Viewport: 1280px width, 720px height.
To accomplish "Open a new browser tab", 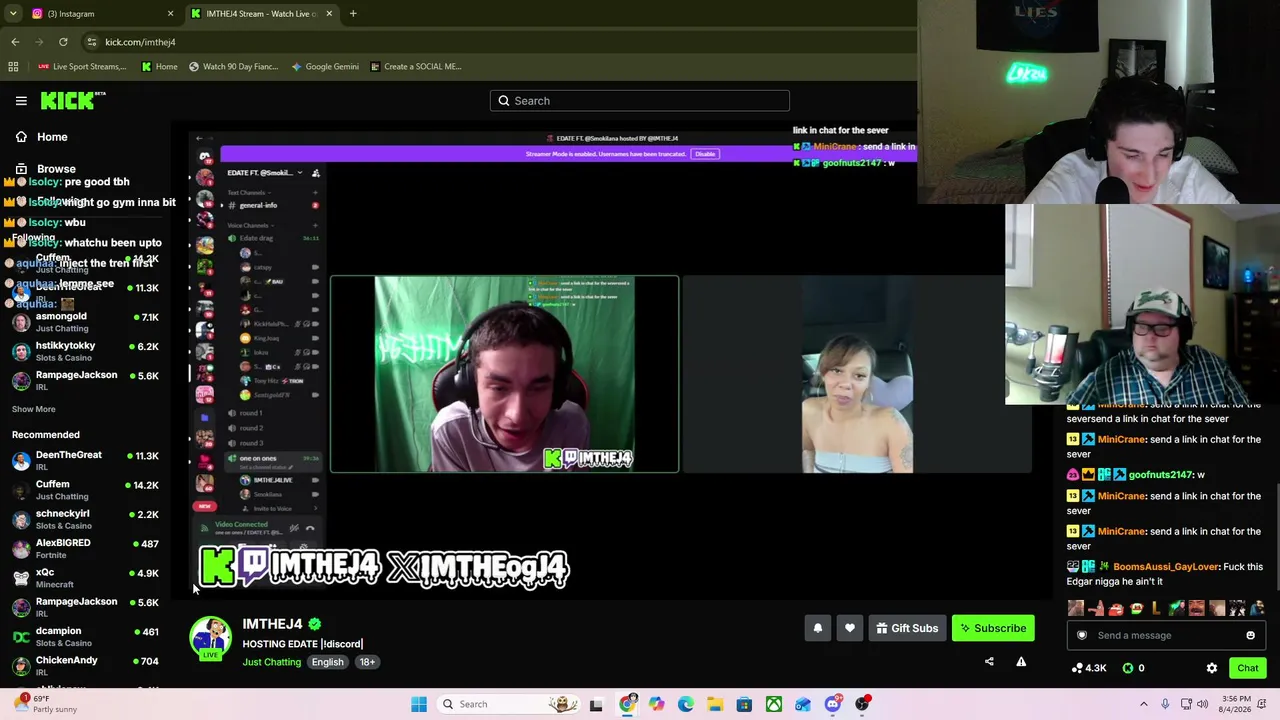I will (353, 14).
